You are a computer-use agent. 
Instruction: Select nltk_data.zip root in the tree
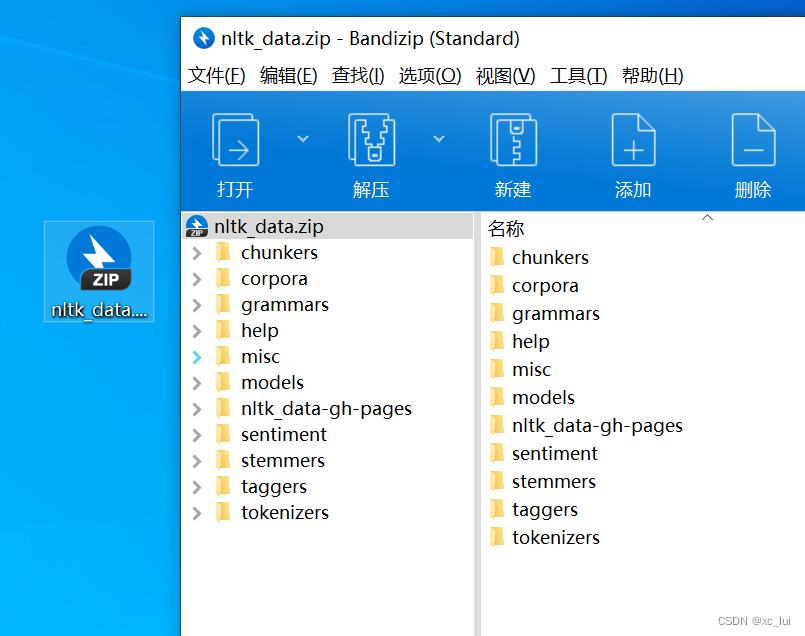328,226
